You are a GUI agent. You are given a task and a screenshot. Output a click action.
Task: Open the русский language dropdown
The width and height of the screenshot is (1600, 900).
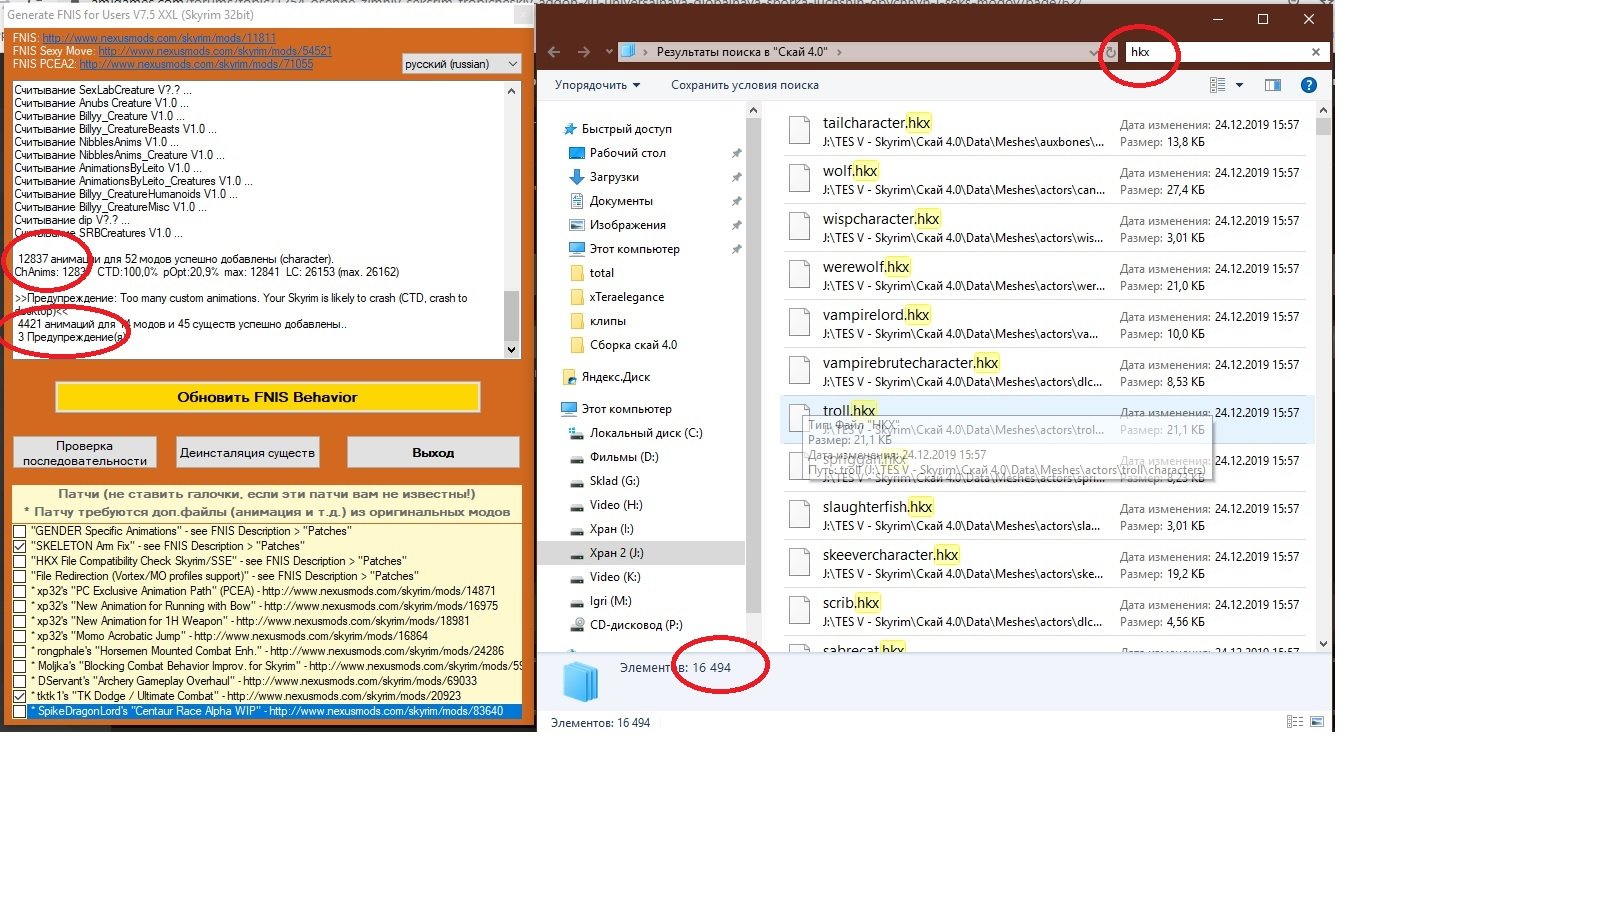(x=461, y=64)
